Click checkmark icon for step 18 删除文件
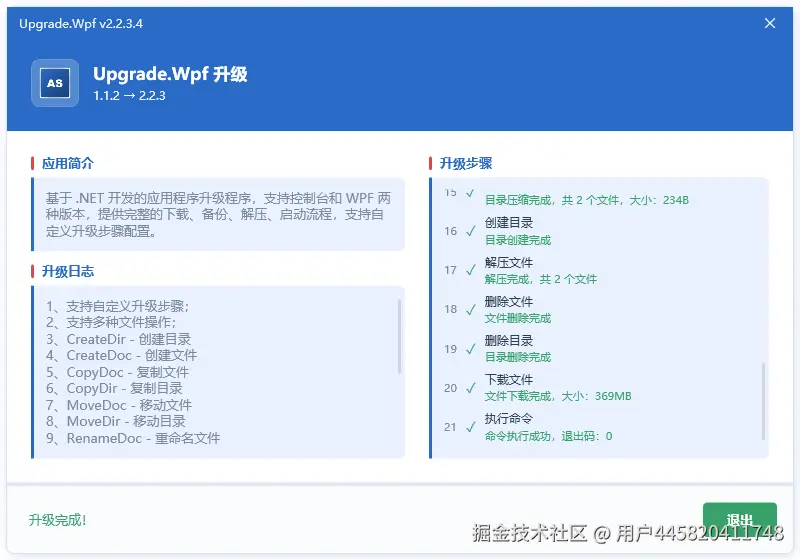The height and width of the screenshot is (560, 800). 470,310
